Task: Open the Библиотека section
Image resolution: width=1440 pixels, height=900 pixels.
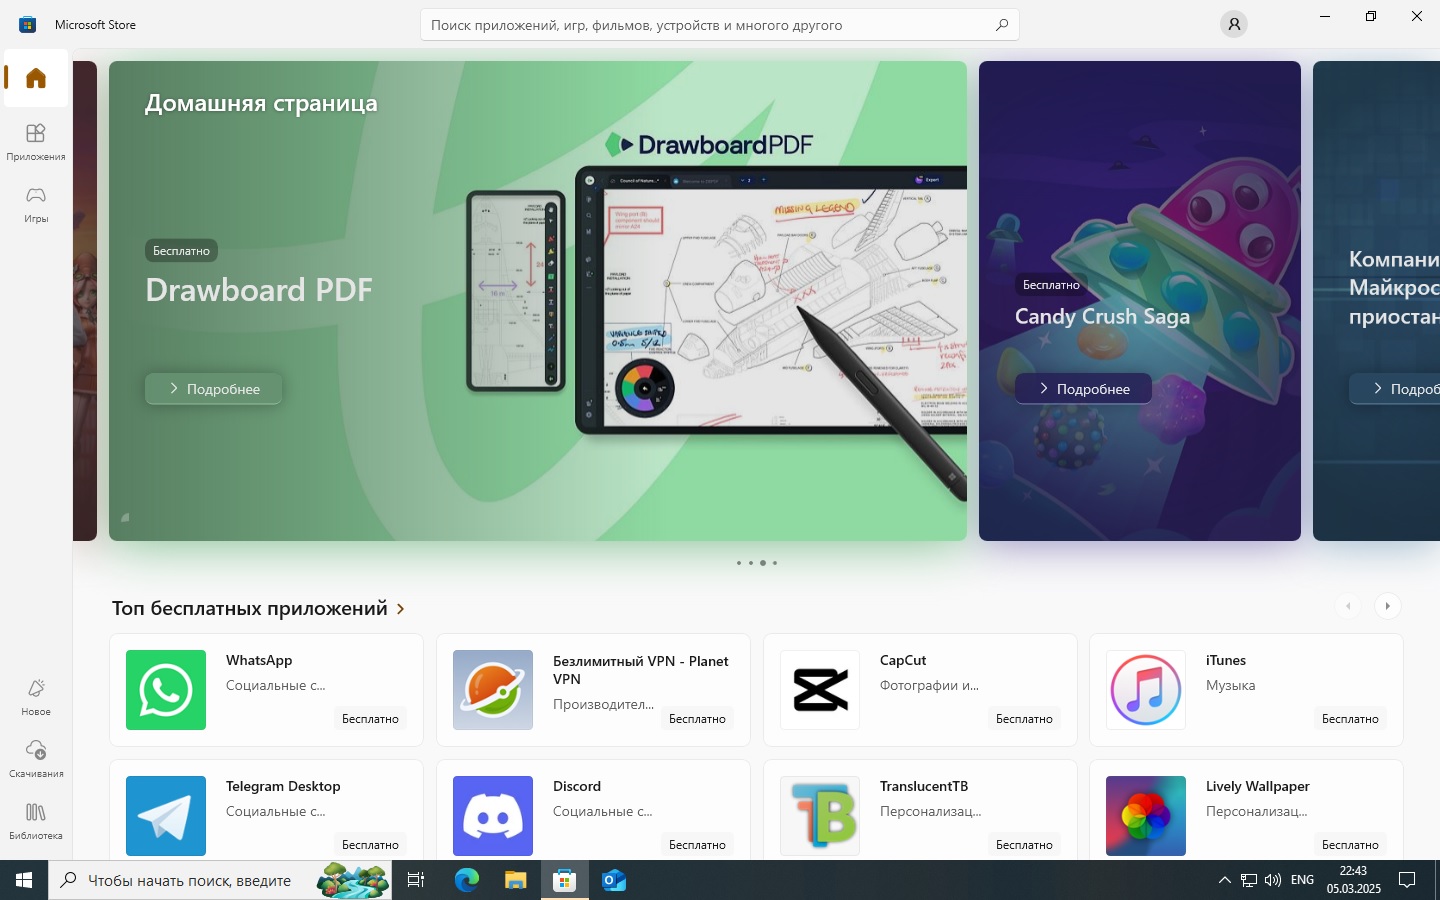Action: click(36, 820)
